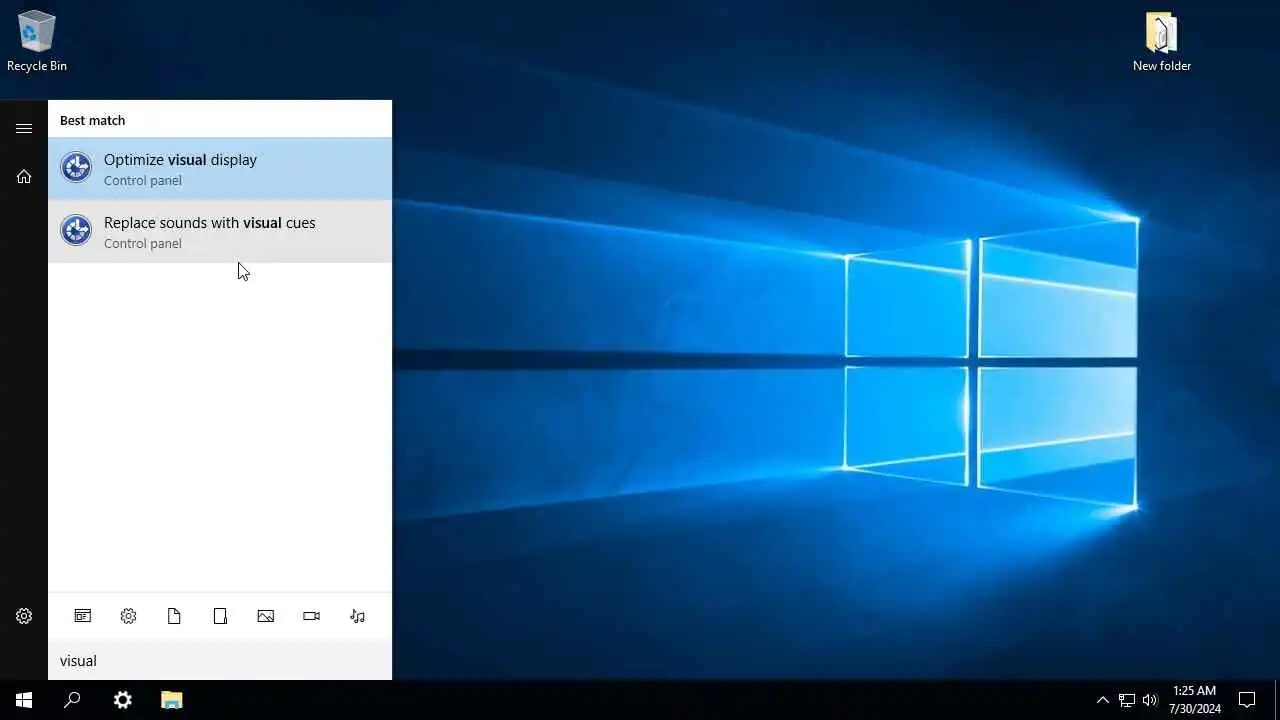Open File Explorer from the taskbar

172,700
